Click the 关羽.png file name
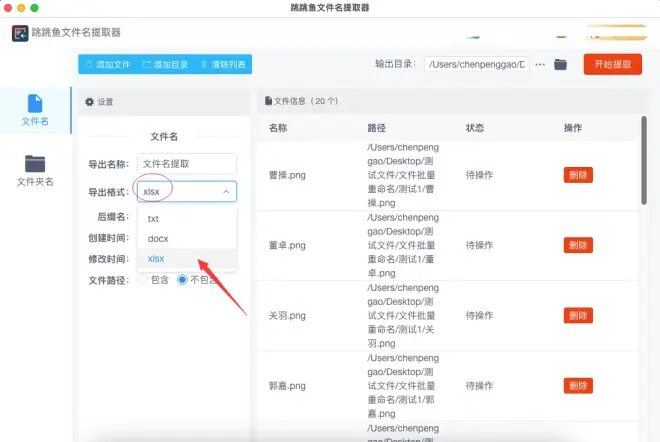Viewport: 660px width, 442px height. click(287, 316)
